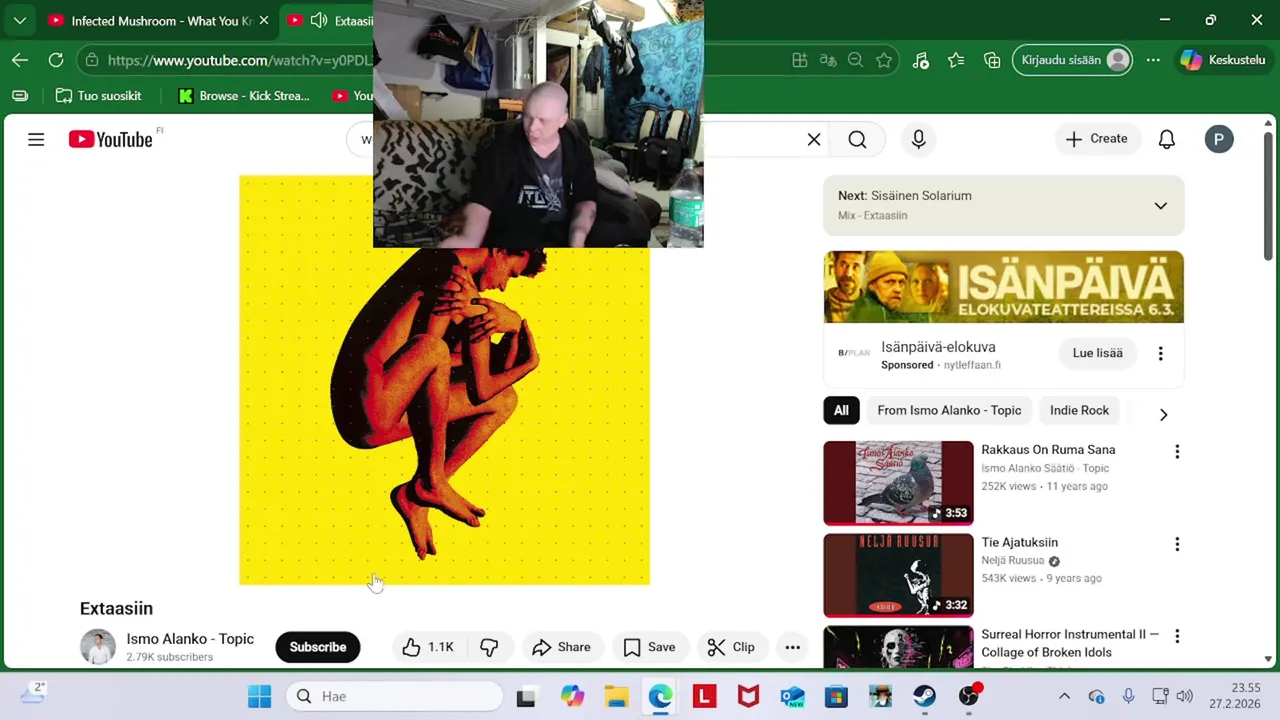Image resolution: width=1280 pixels, height=720 pixels.
Task: Click the Isänpäivä movie ad banner
Action: coord(1004,287)
